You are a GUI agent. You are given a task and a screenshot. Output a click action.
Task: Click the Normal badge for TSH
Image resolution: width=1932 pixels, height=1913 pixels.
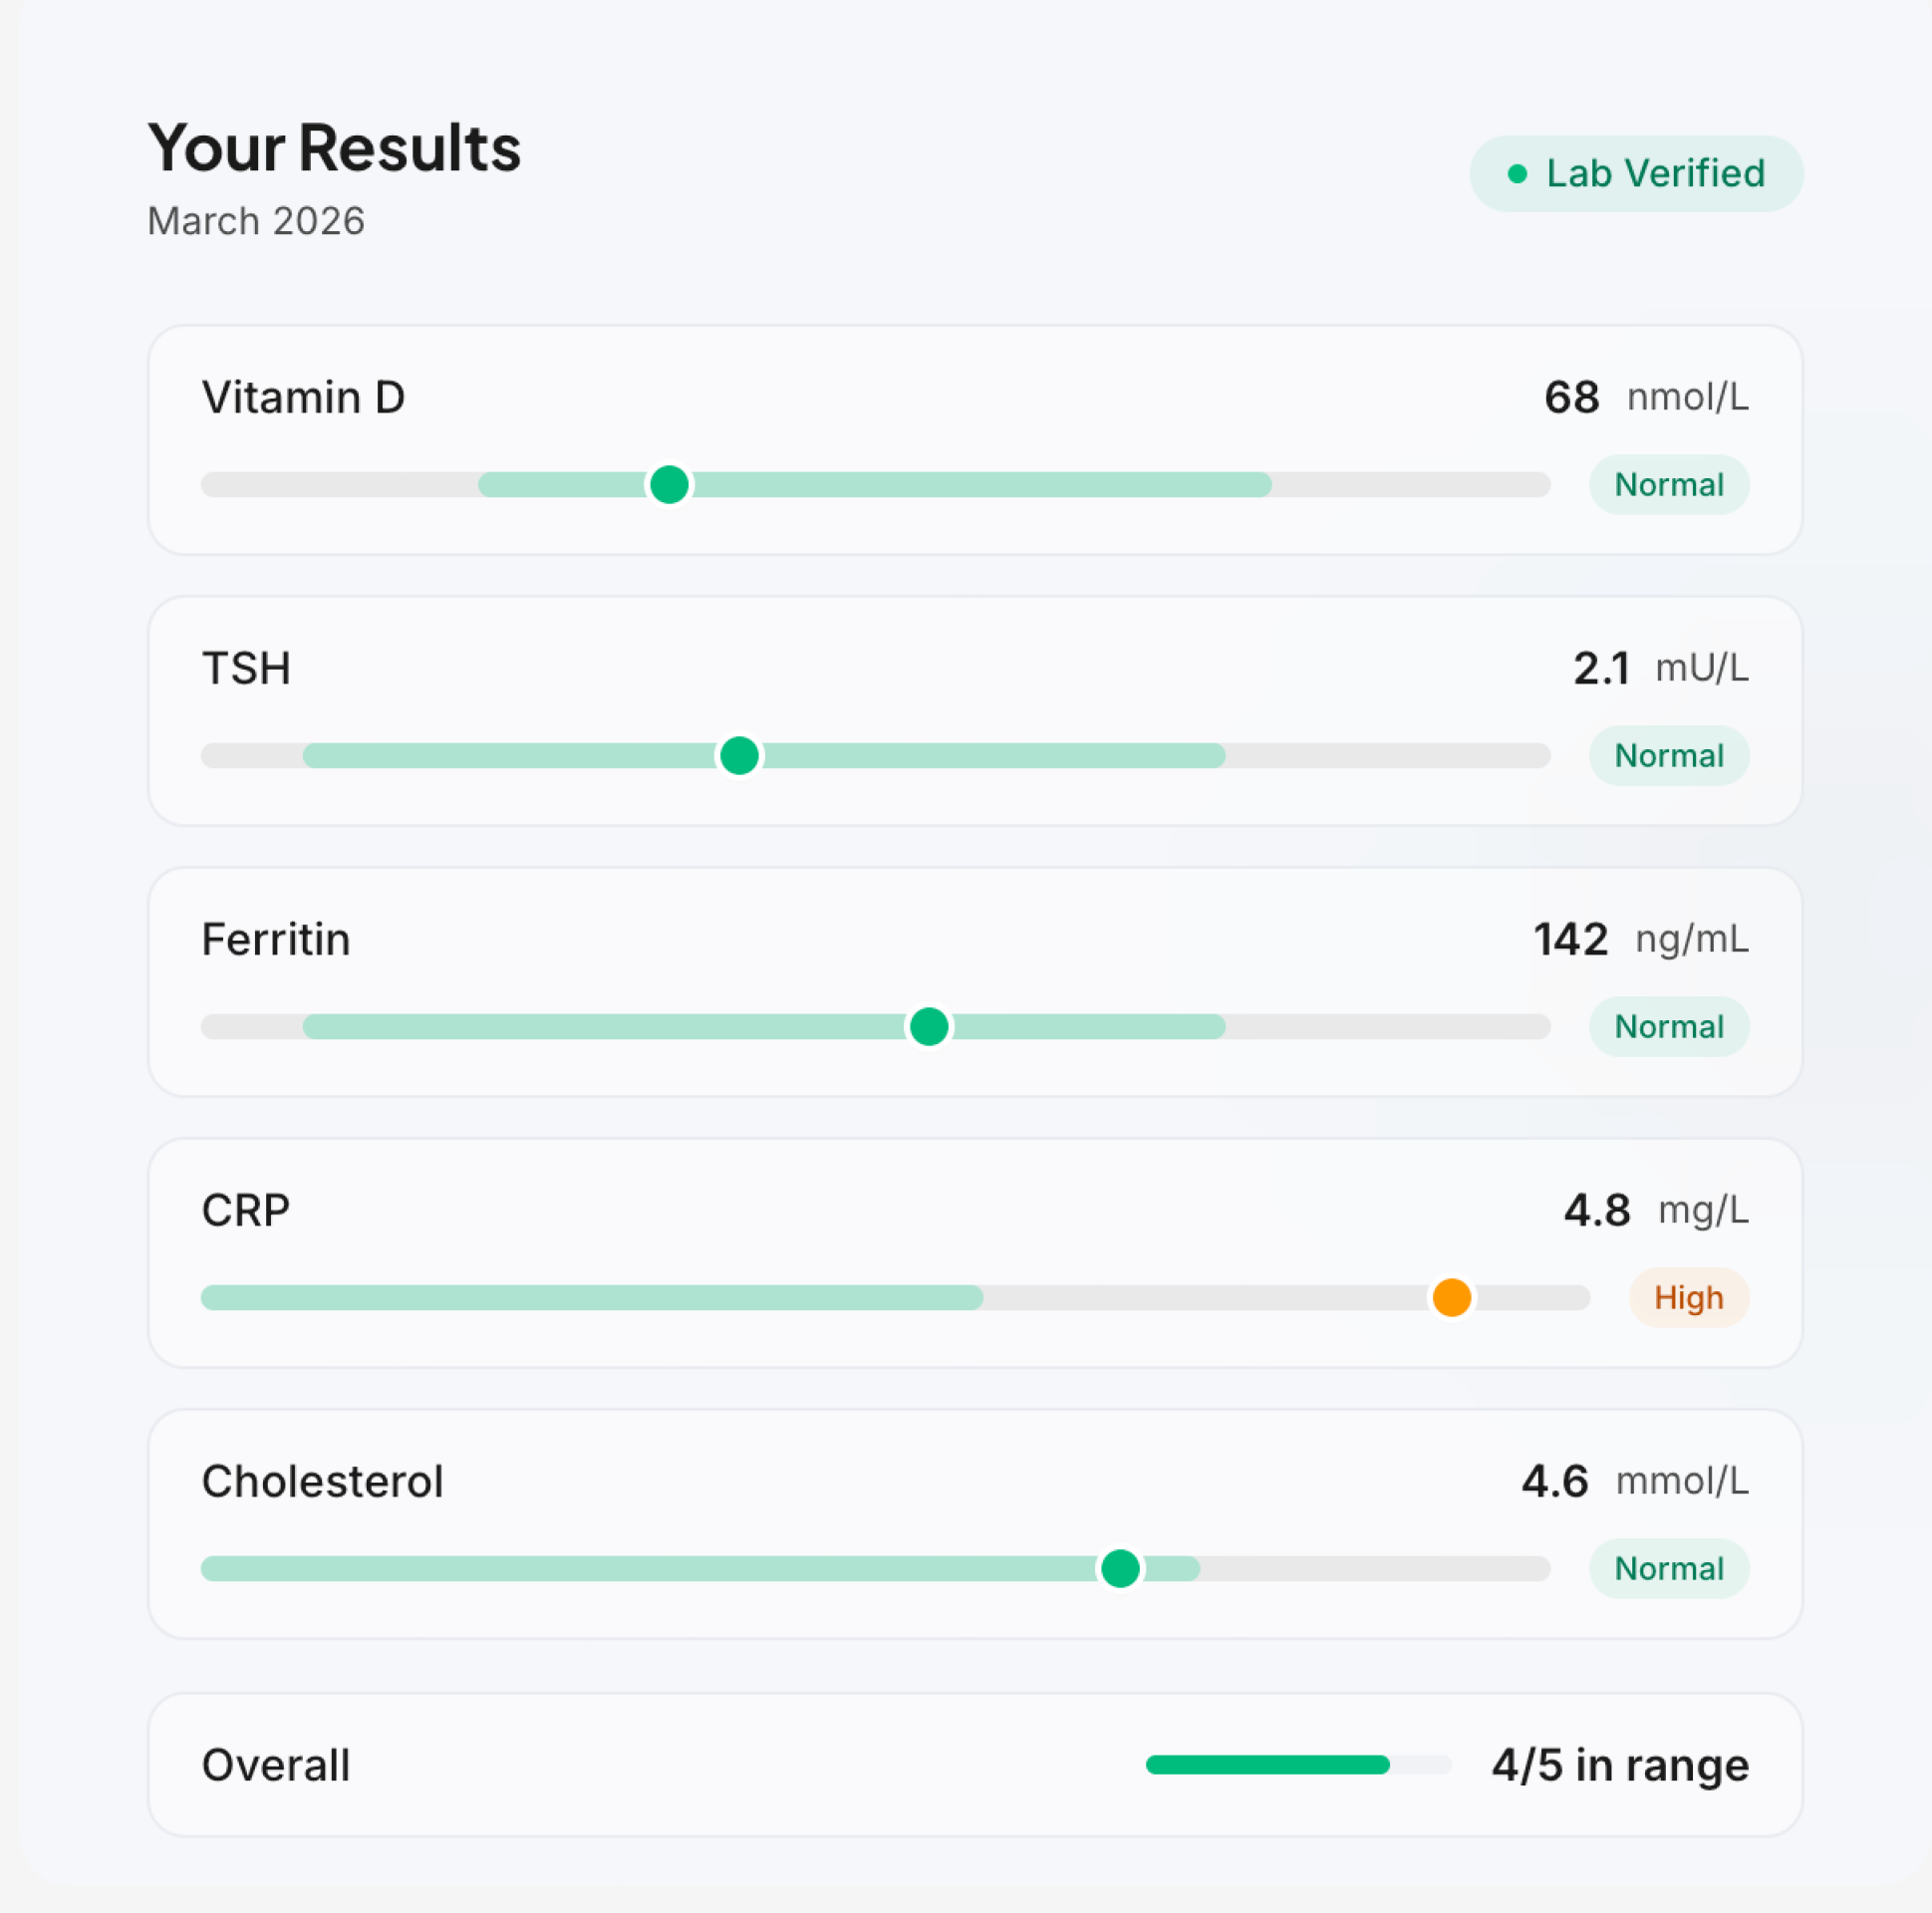pyautogui.click(x=1668, y=756)
